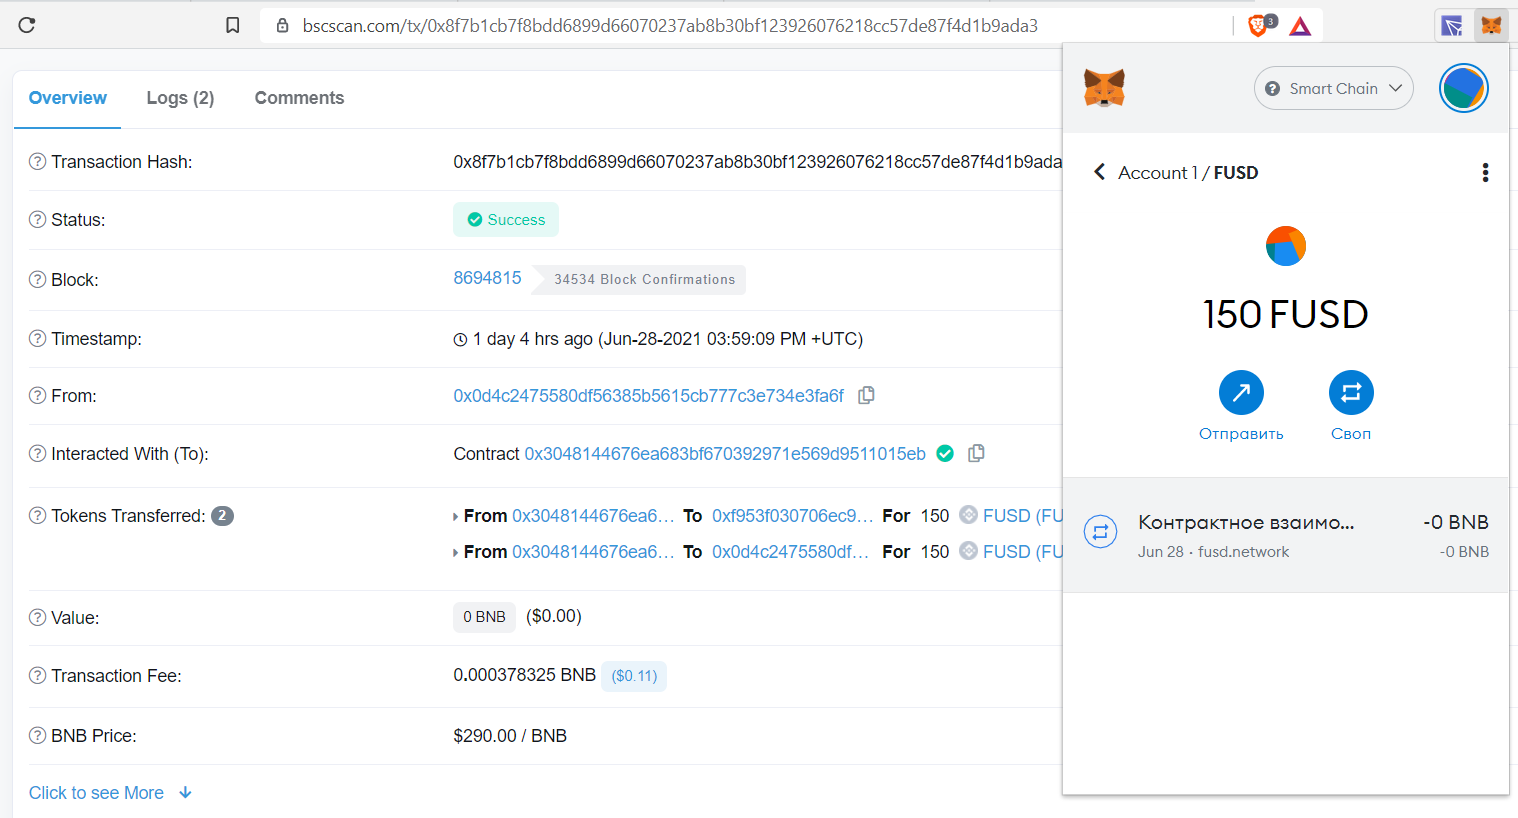1518x818 pixels.
Task: Click the green verified checkmark beside contract
Action: [944, 453]
